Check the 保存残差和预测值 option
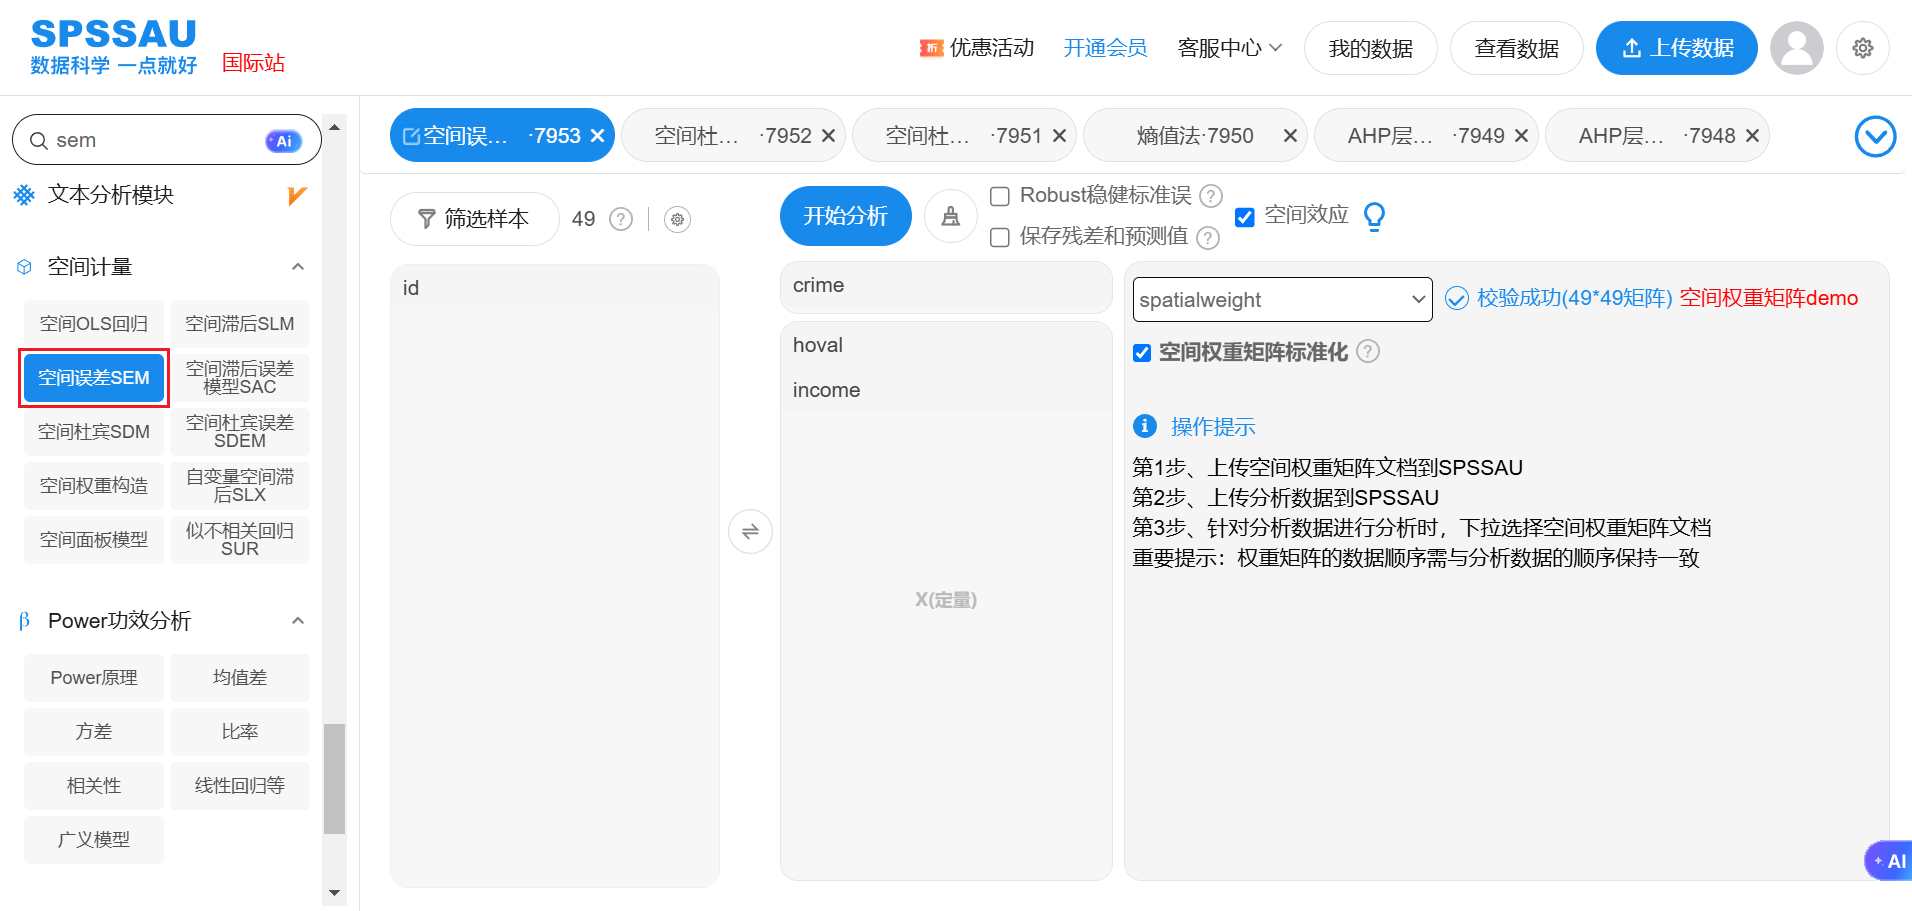The height and width of the screenshot is (911, 1912). [999, 237]
